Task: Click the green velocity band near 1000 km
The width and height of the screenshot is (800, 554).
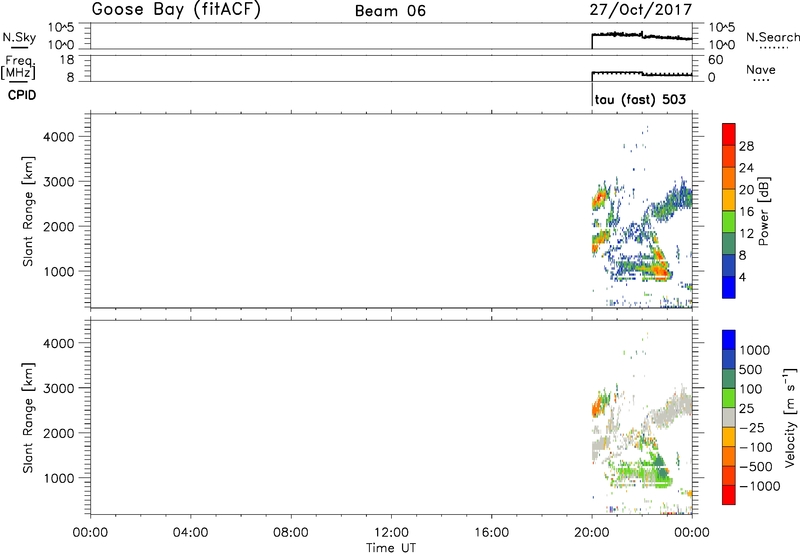Action: (642, 474)
